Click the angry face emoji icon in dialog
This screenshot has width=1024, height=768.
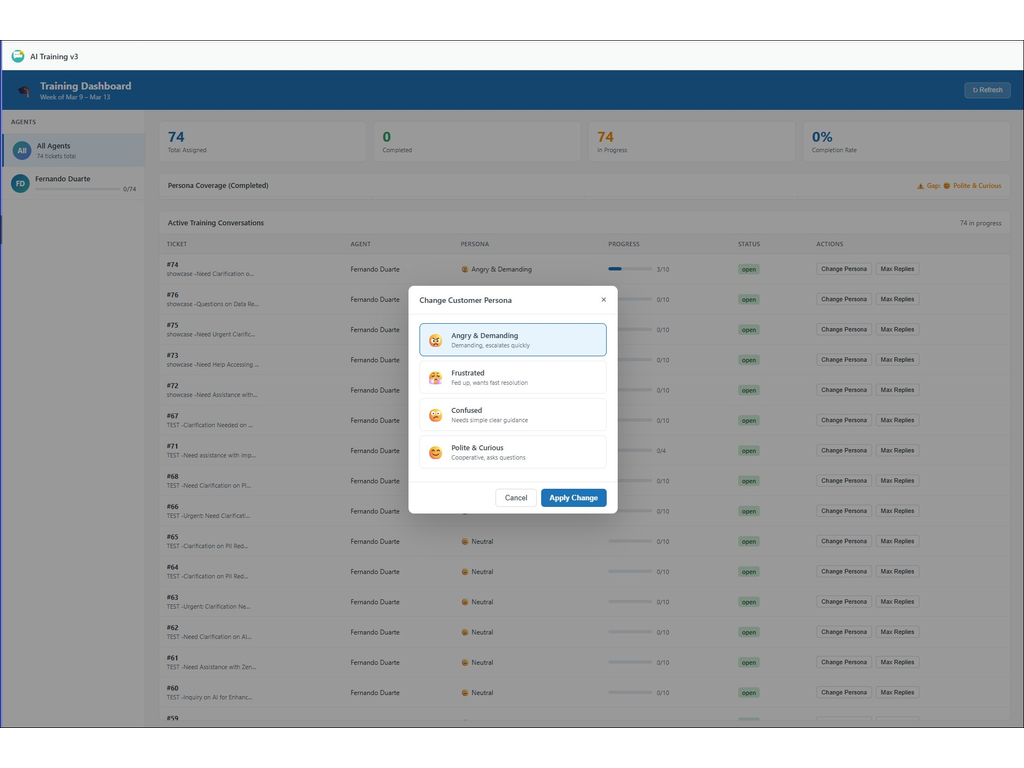click(x=435, y=340)
